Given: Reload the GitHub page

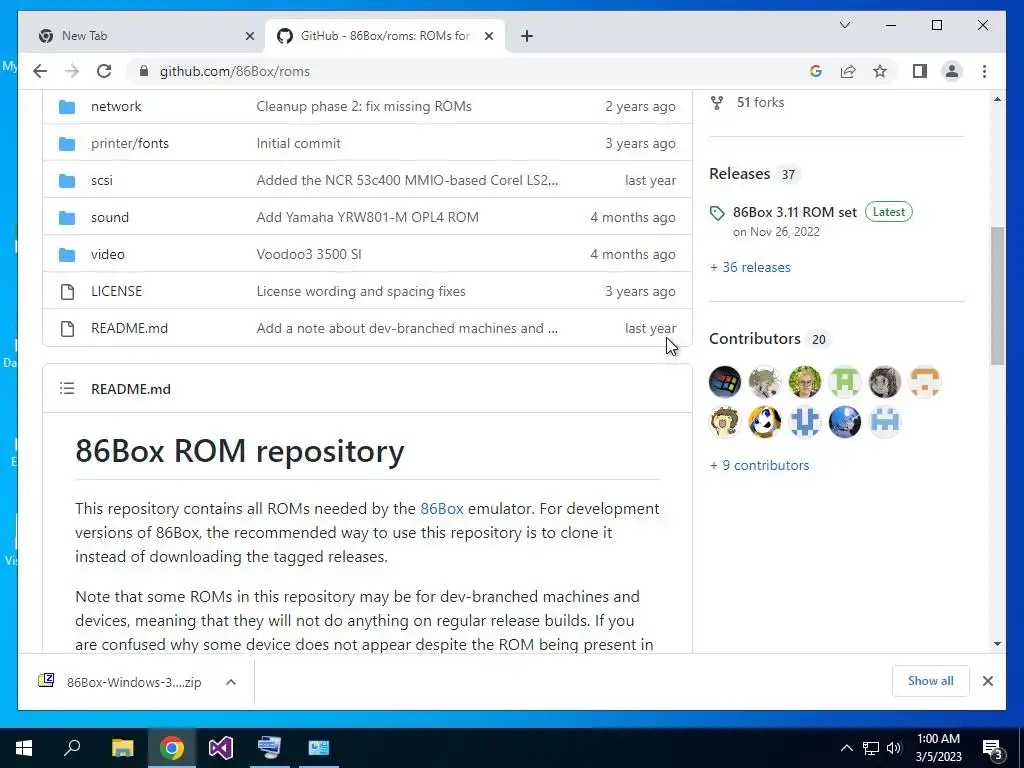Looking at the screenshot, I should (x=104, y=71).
